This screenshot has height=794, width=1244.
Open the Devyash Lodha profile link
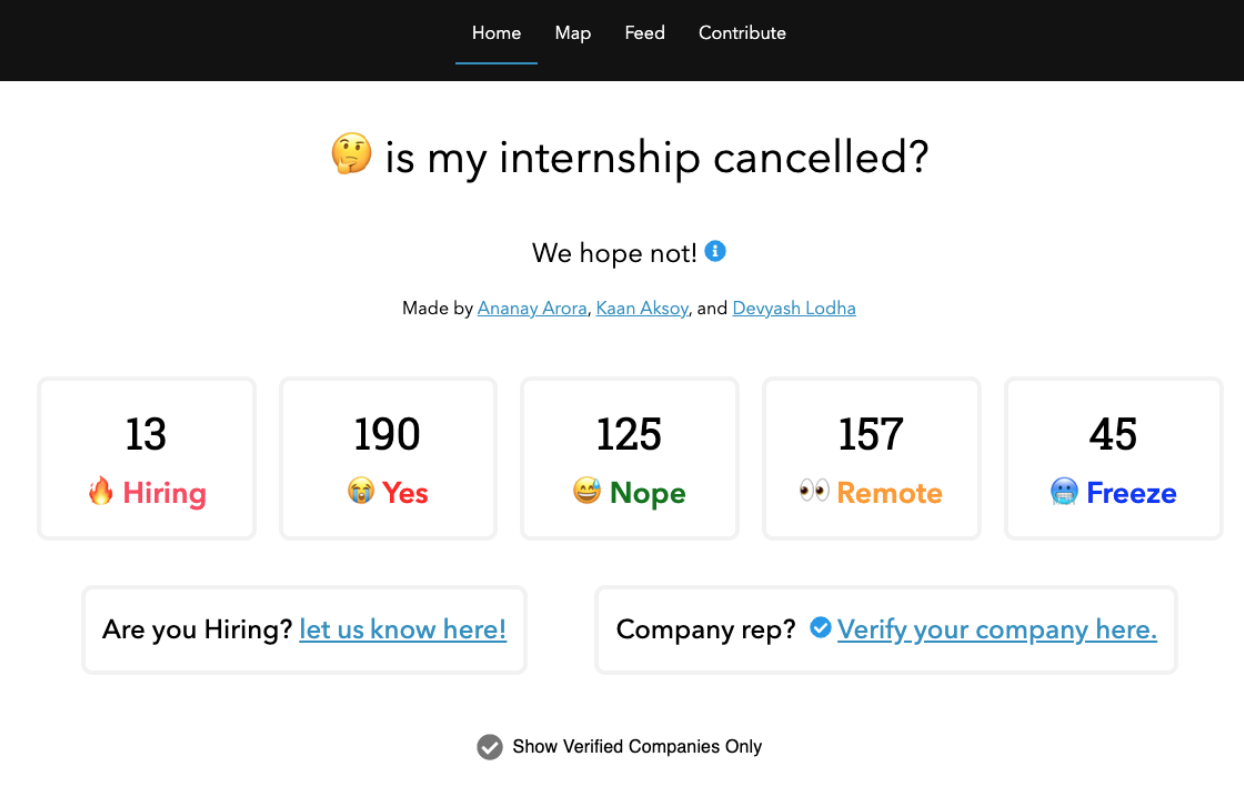pyautogui.click(x=794, y=308)
